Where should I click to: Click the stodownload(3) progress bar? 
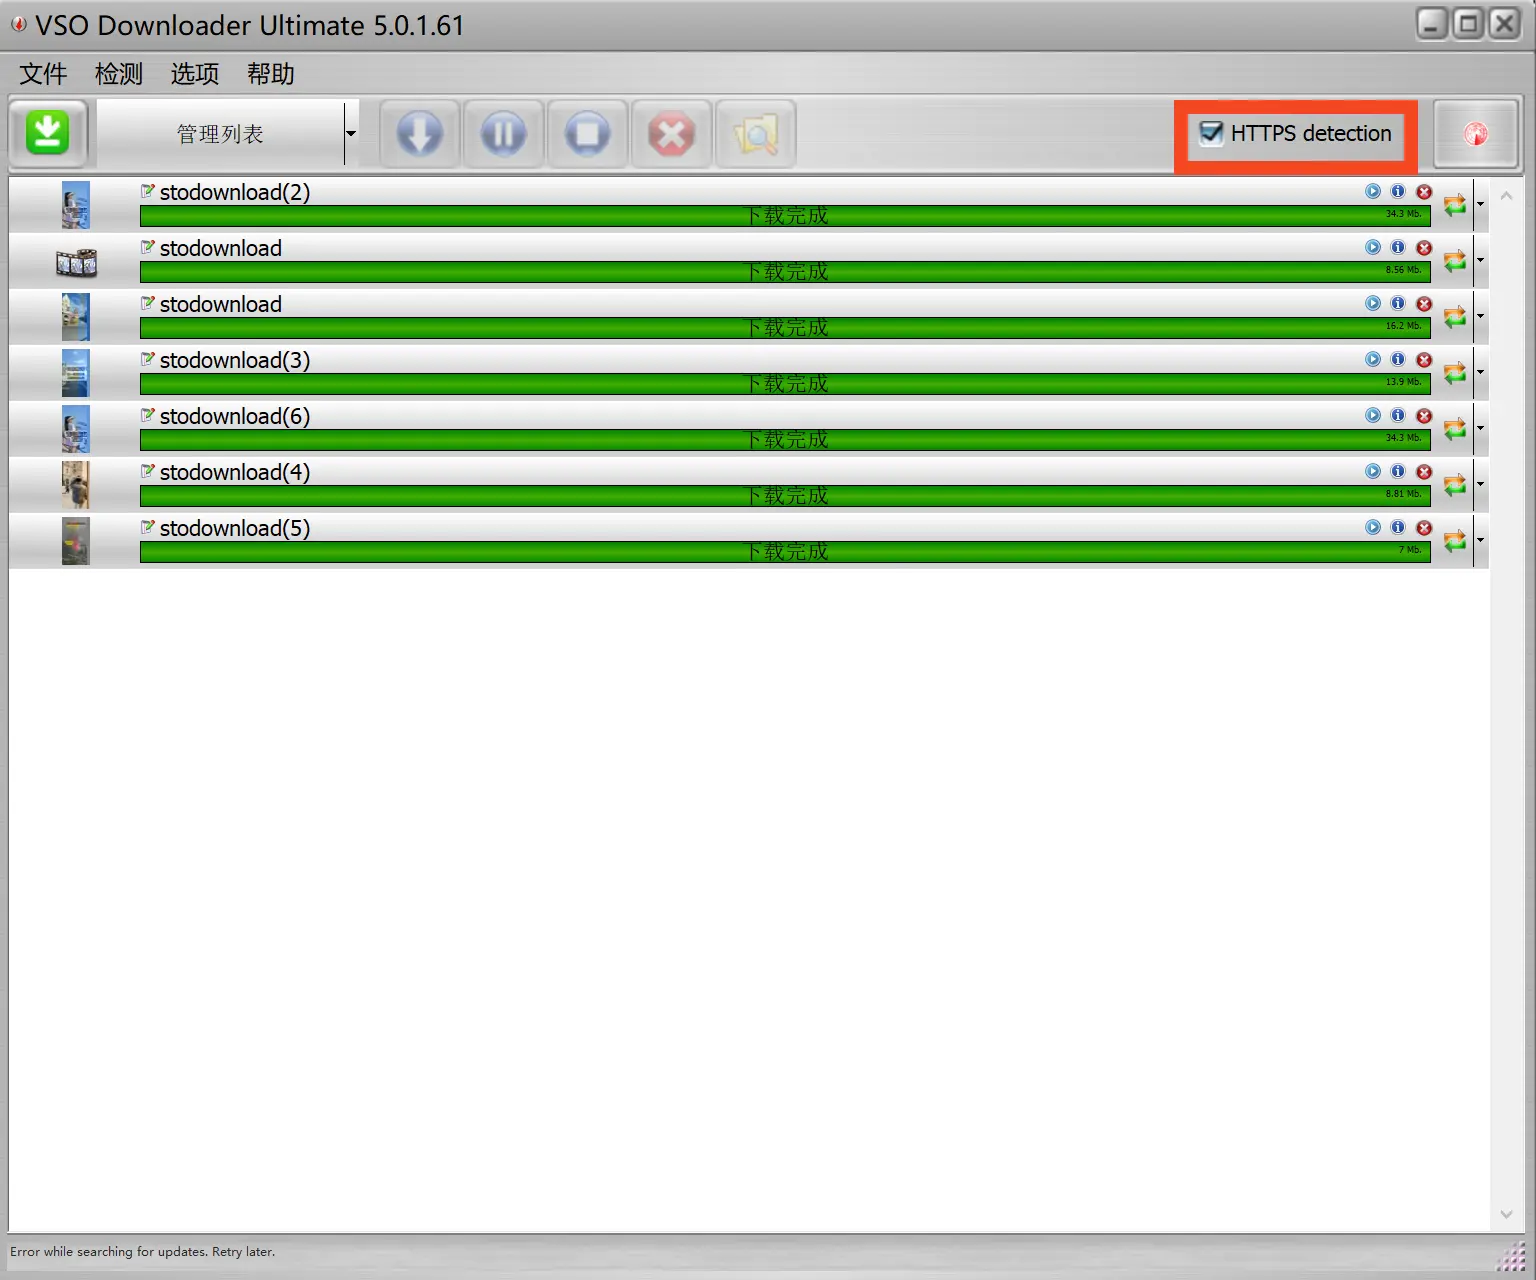pyautogui.click(x=785, y=384)
